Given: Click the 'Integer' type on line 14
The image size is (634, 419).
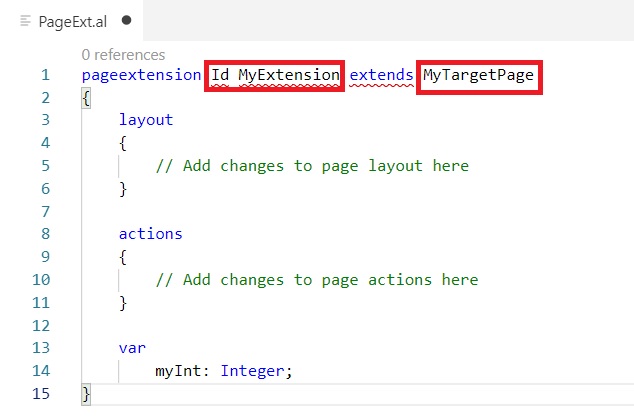Looking at the screenshot, I should click(253, 371).
